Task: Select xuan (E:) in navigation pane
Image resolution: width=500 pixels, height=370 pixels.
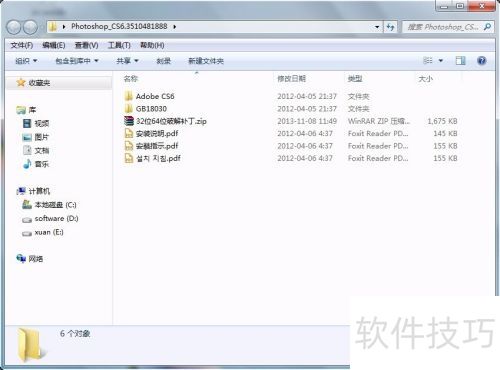Action: coord(49,232)
